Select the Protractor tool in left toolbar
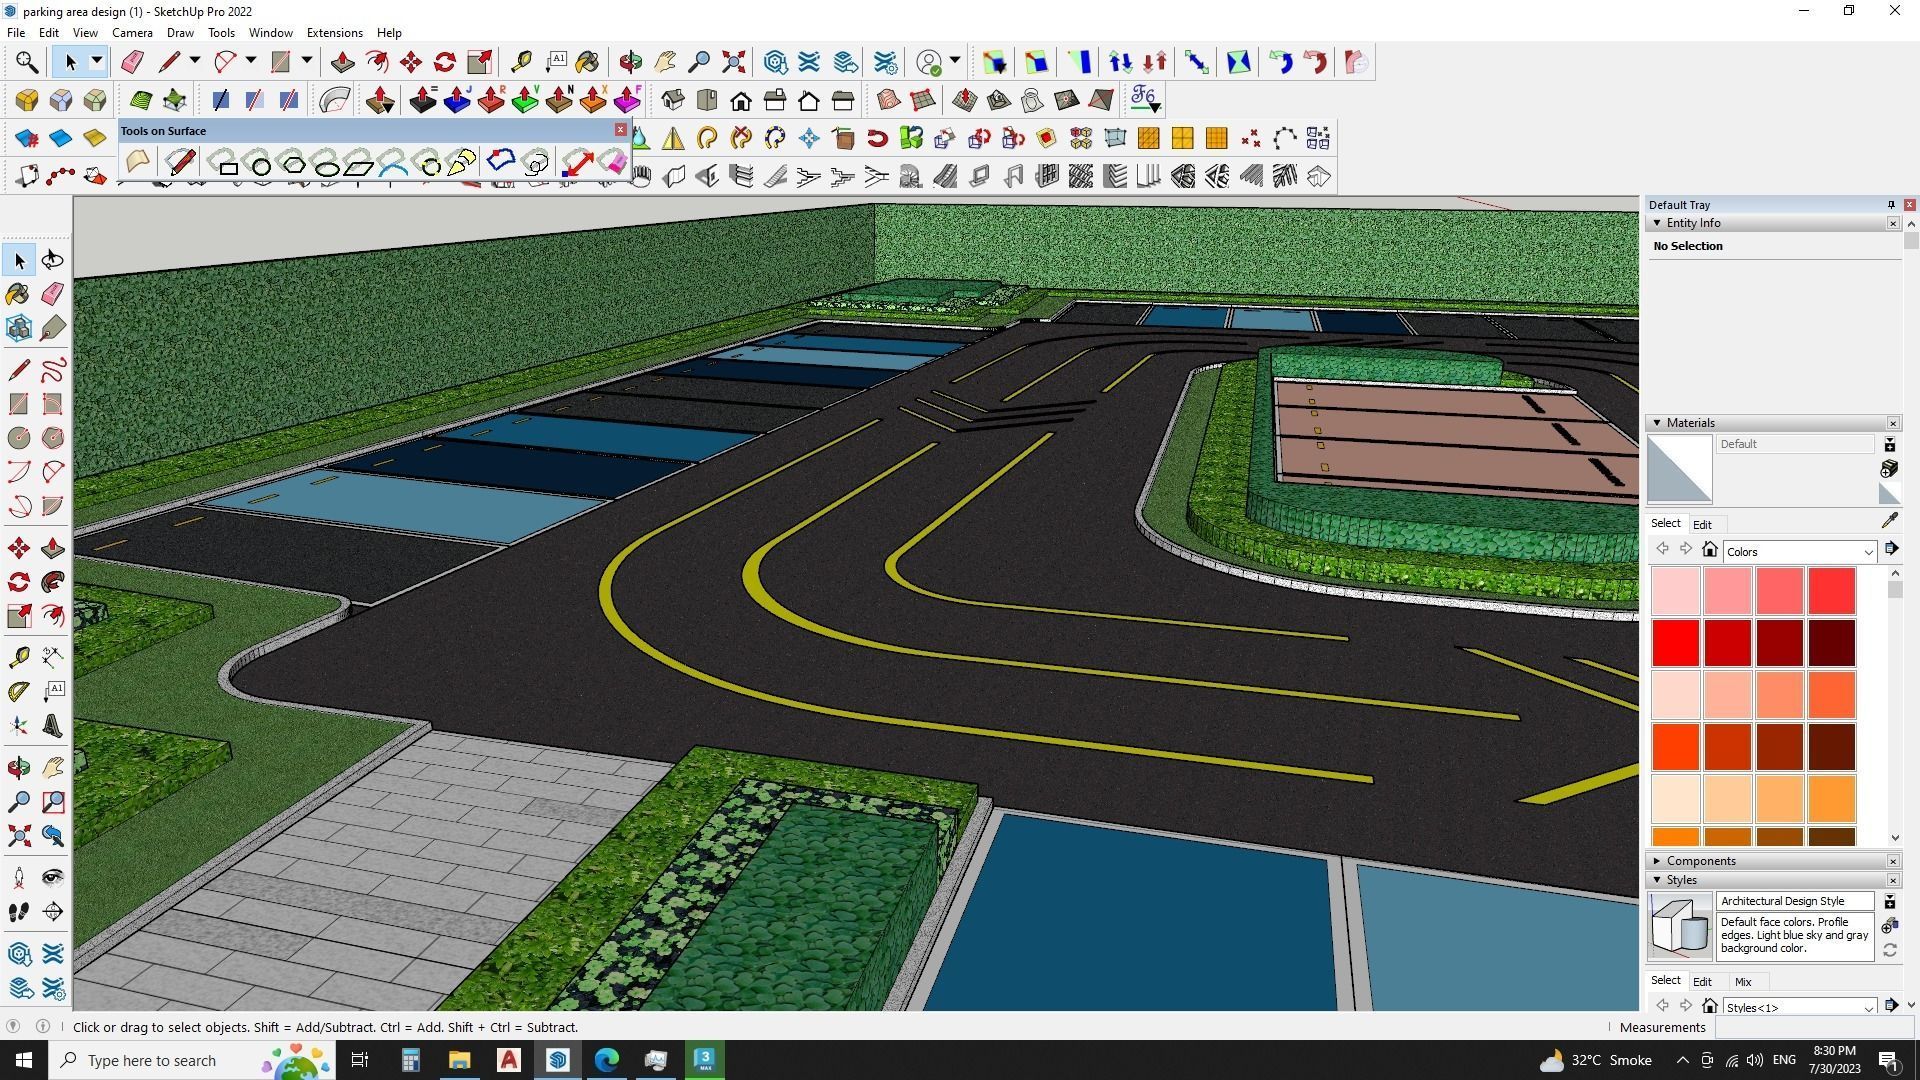The width and height of the screenshot is (1920, 1080). [18, 691]
